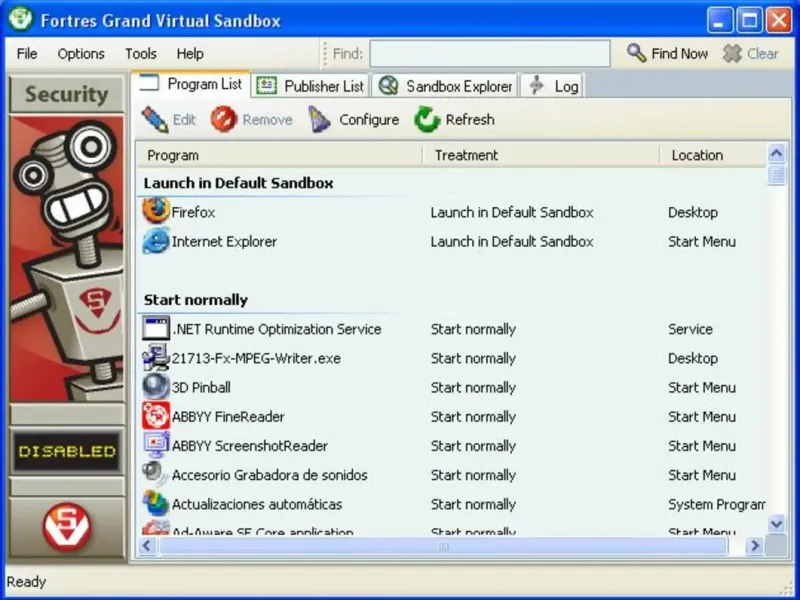Select the ABBYY ScreenshotReader name
The width and height of the screenshot is (800, 600).
(x=250, y=445)
